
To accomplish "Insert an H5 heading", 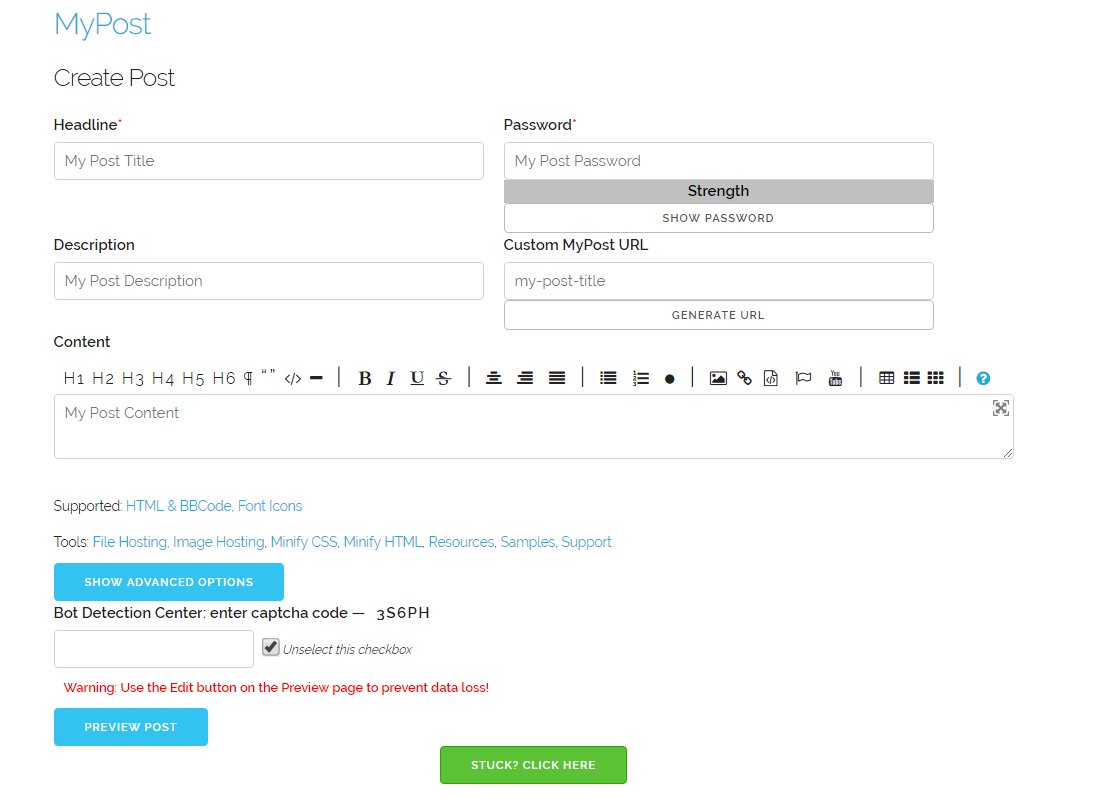I will (193, 379).
